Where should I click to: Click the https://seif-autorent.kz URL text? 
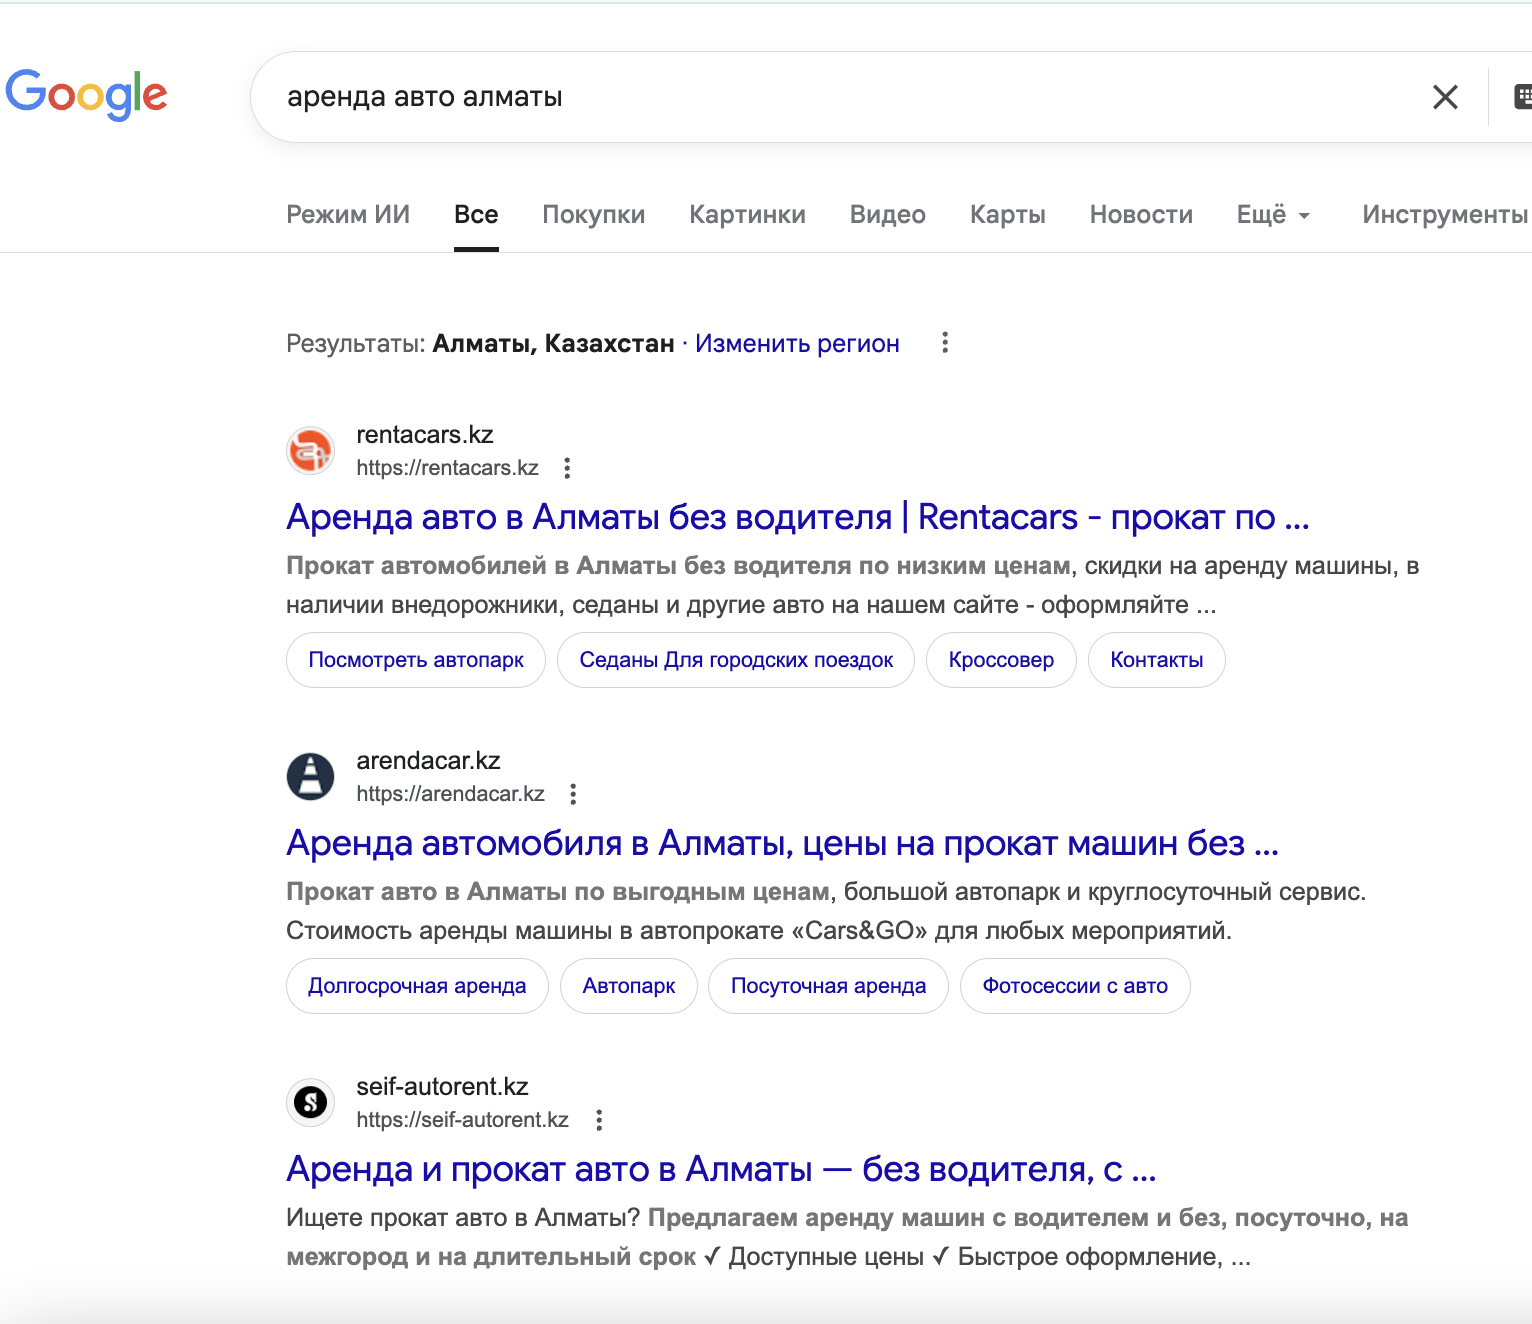point(462,1120)
